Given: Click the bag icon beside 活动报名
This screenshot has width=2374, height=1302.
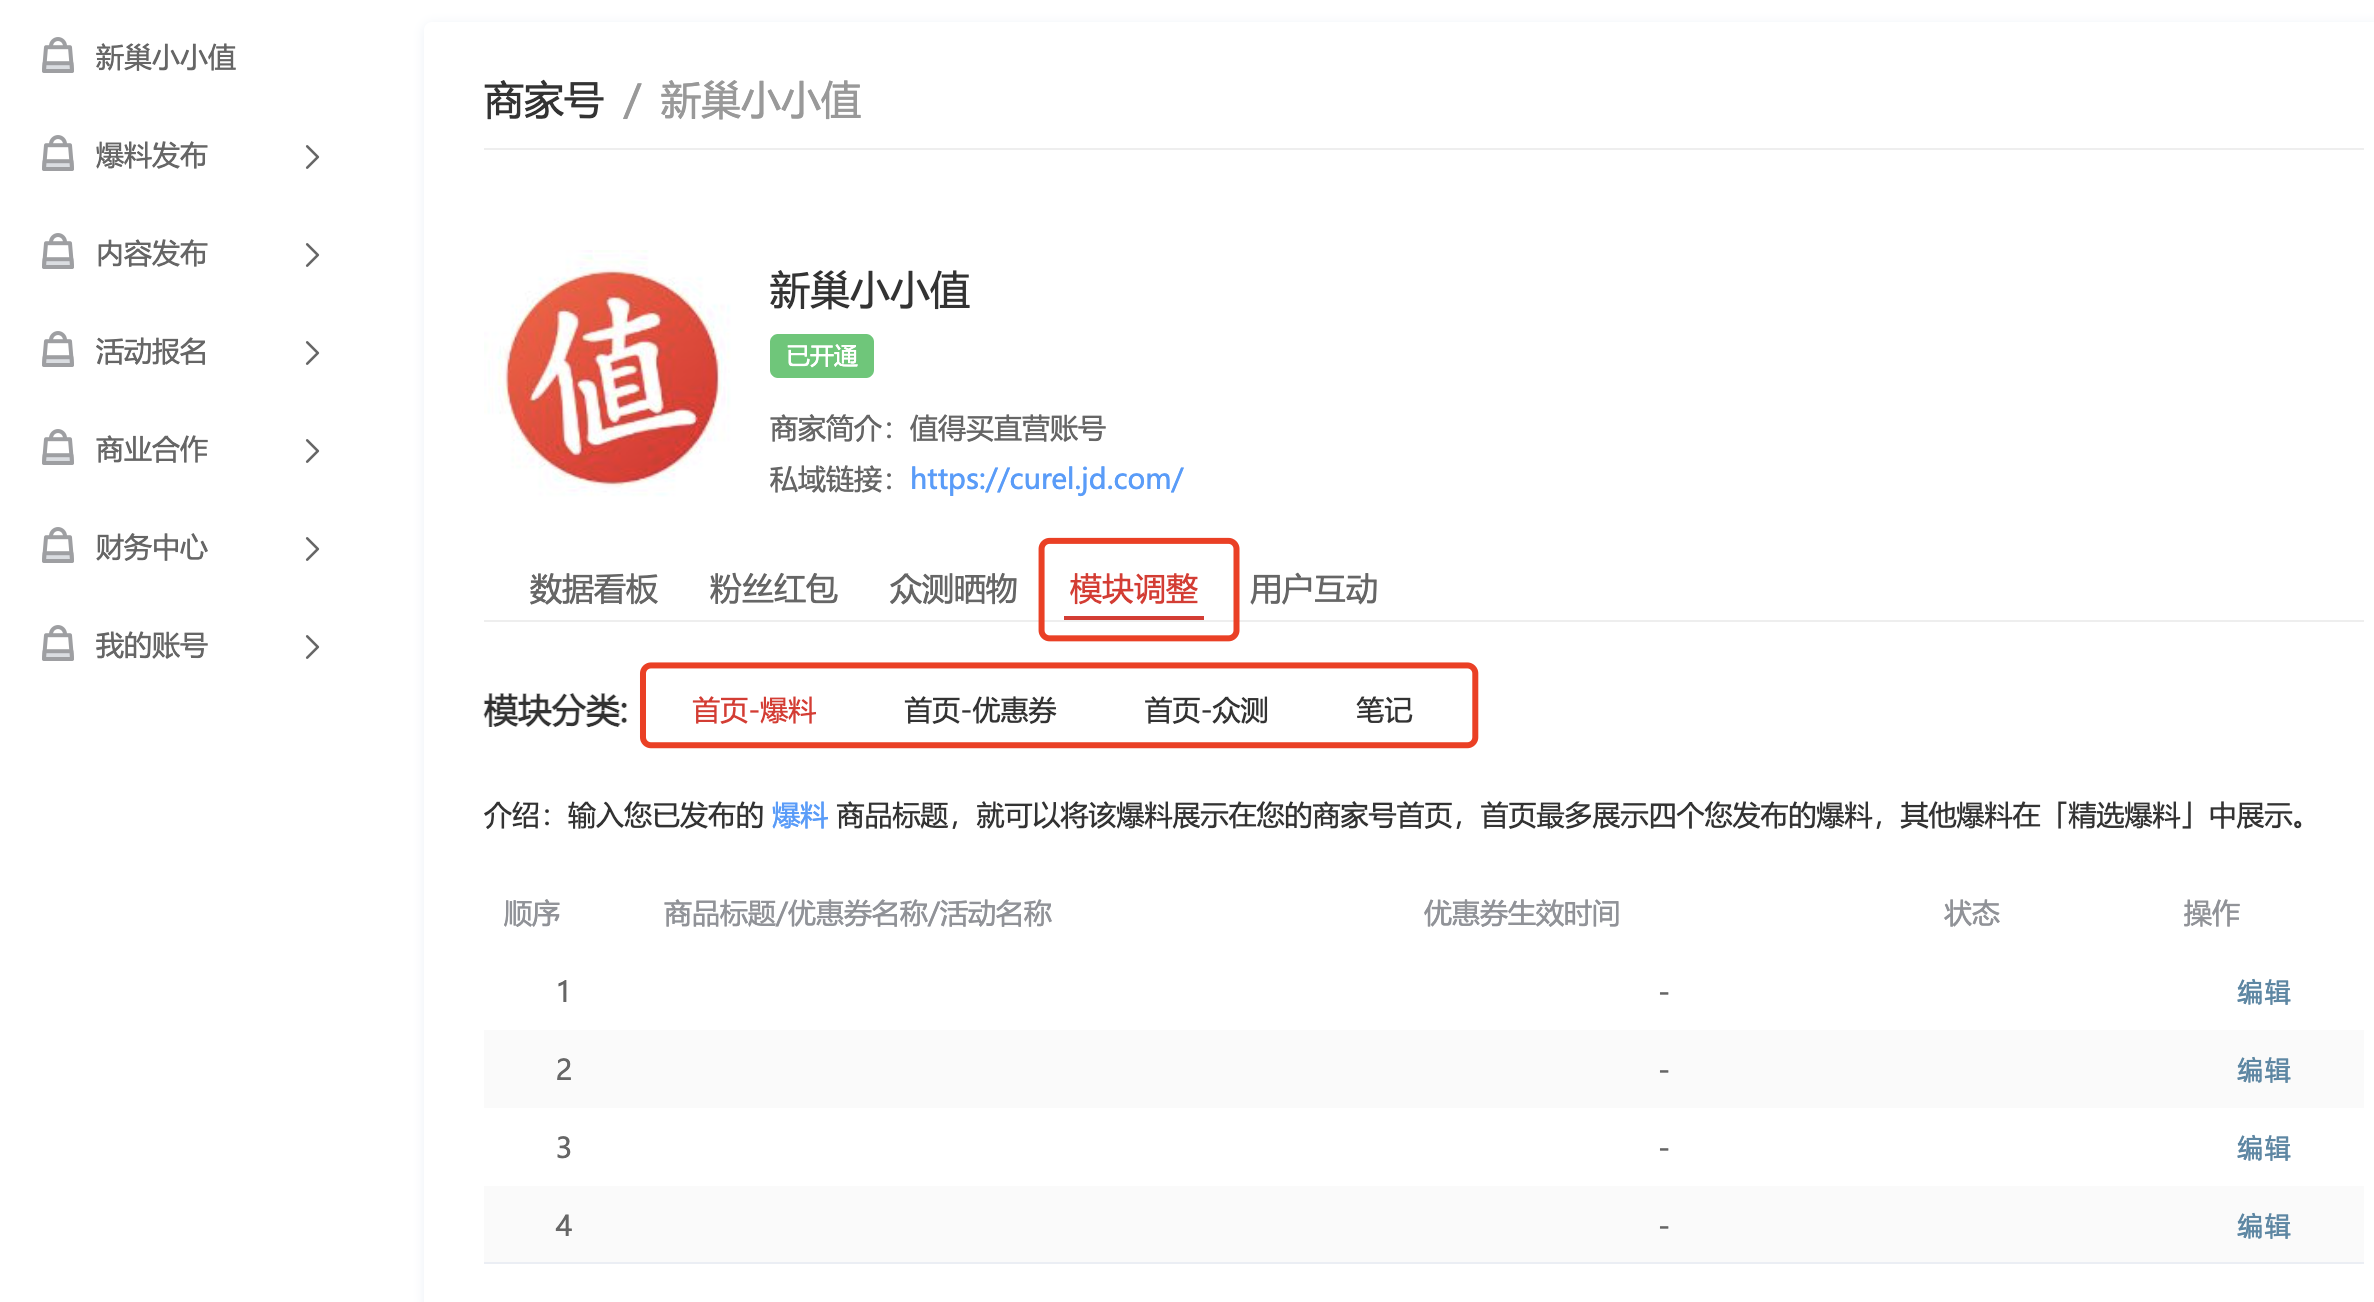Looking at the screenshot, I should pyautogui.click(x=58, y=350).
